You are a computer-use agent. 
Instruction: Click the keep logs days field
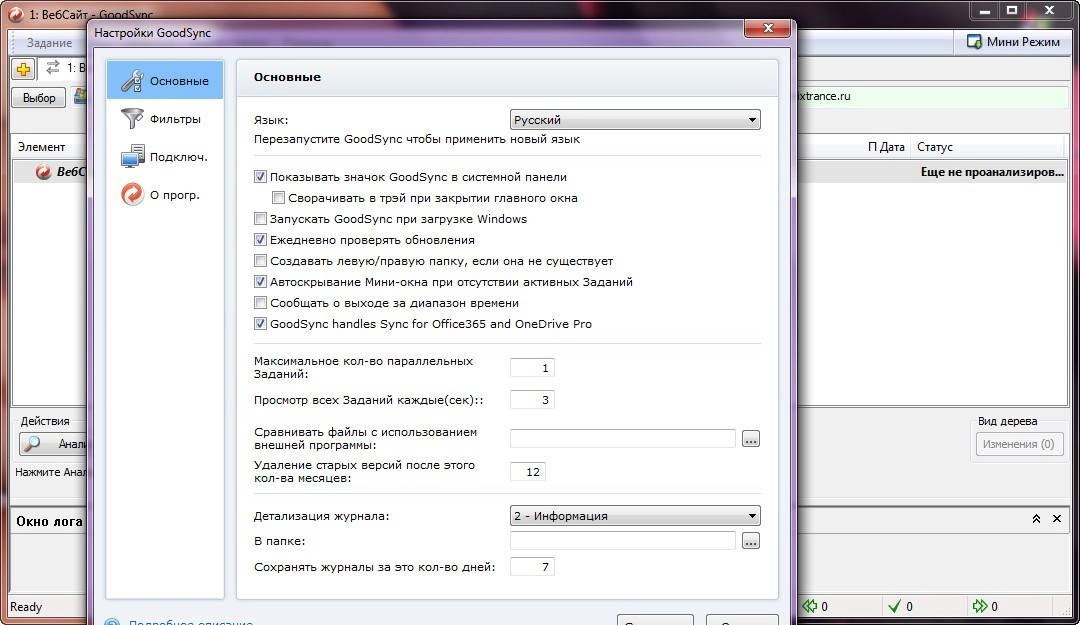pos(532,566)
